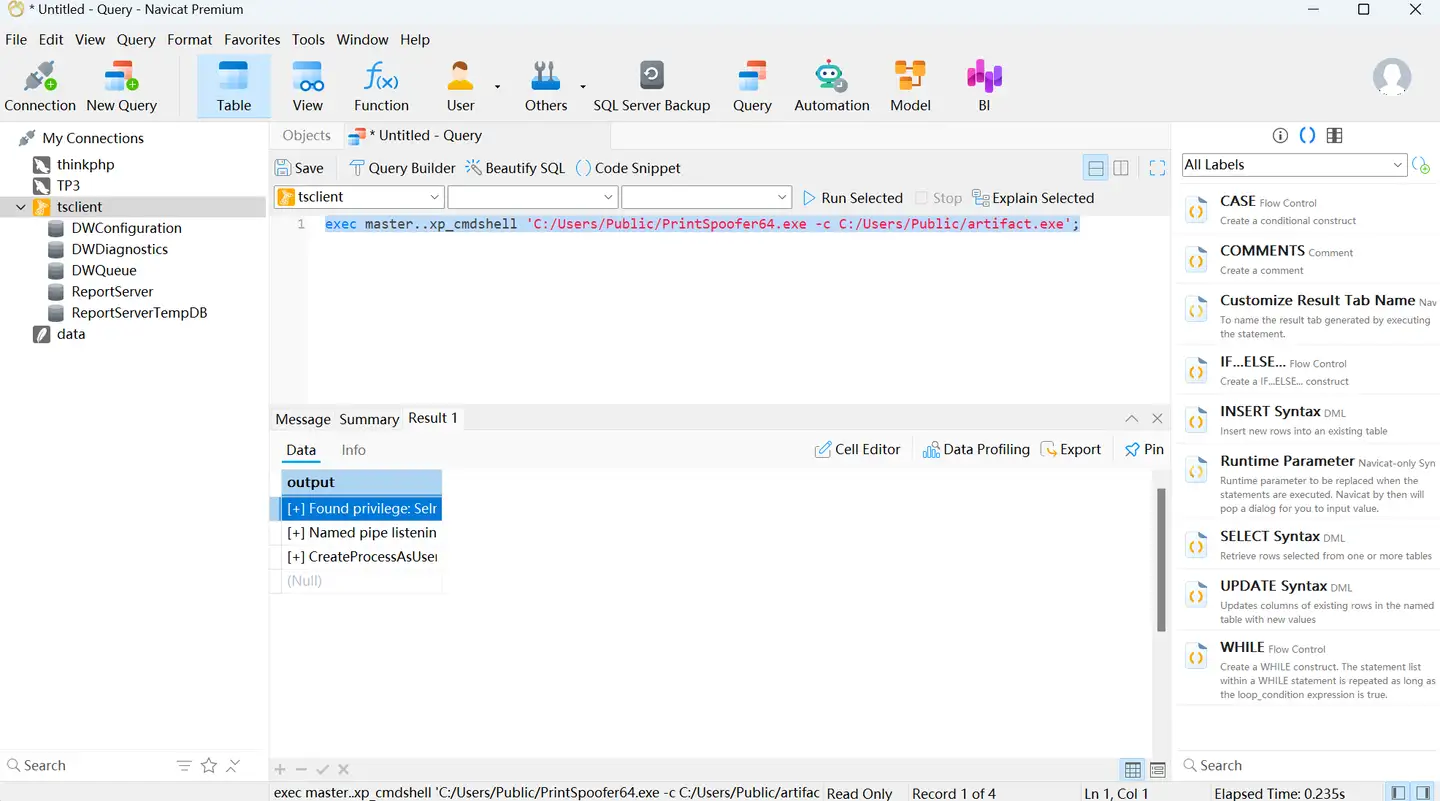Toggle the right snippets pane from the status bar
The width and height of the screenshot is (1440, 801).
[x=1423, y=793]
